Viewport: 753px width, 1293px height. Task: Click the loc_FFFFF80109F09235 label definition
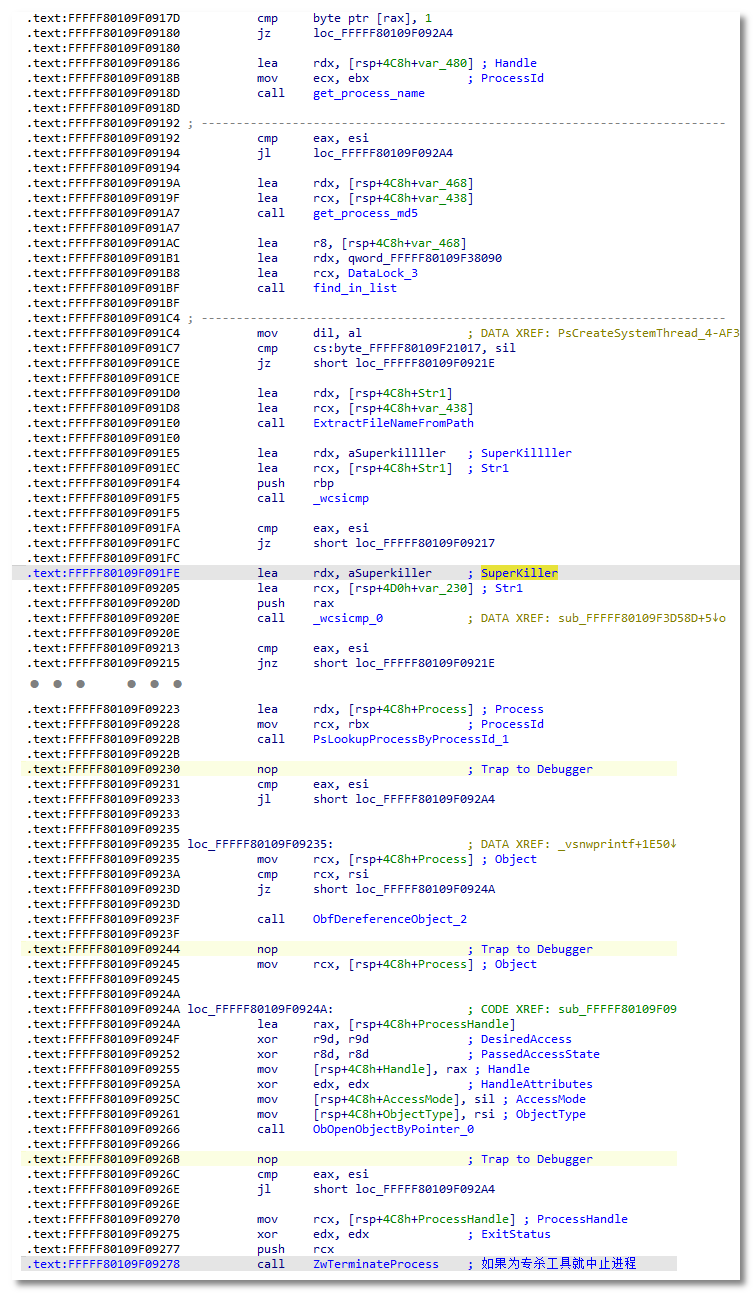click(259, 844)
